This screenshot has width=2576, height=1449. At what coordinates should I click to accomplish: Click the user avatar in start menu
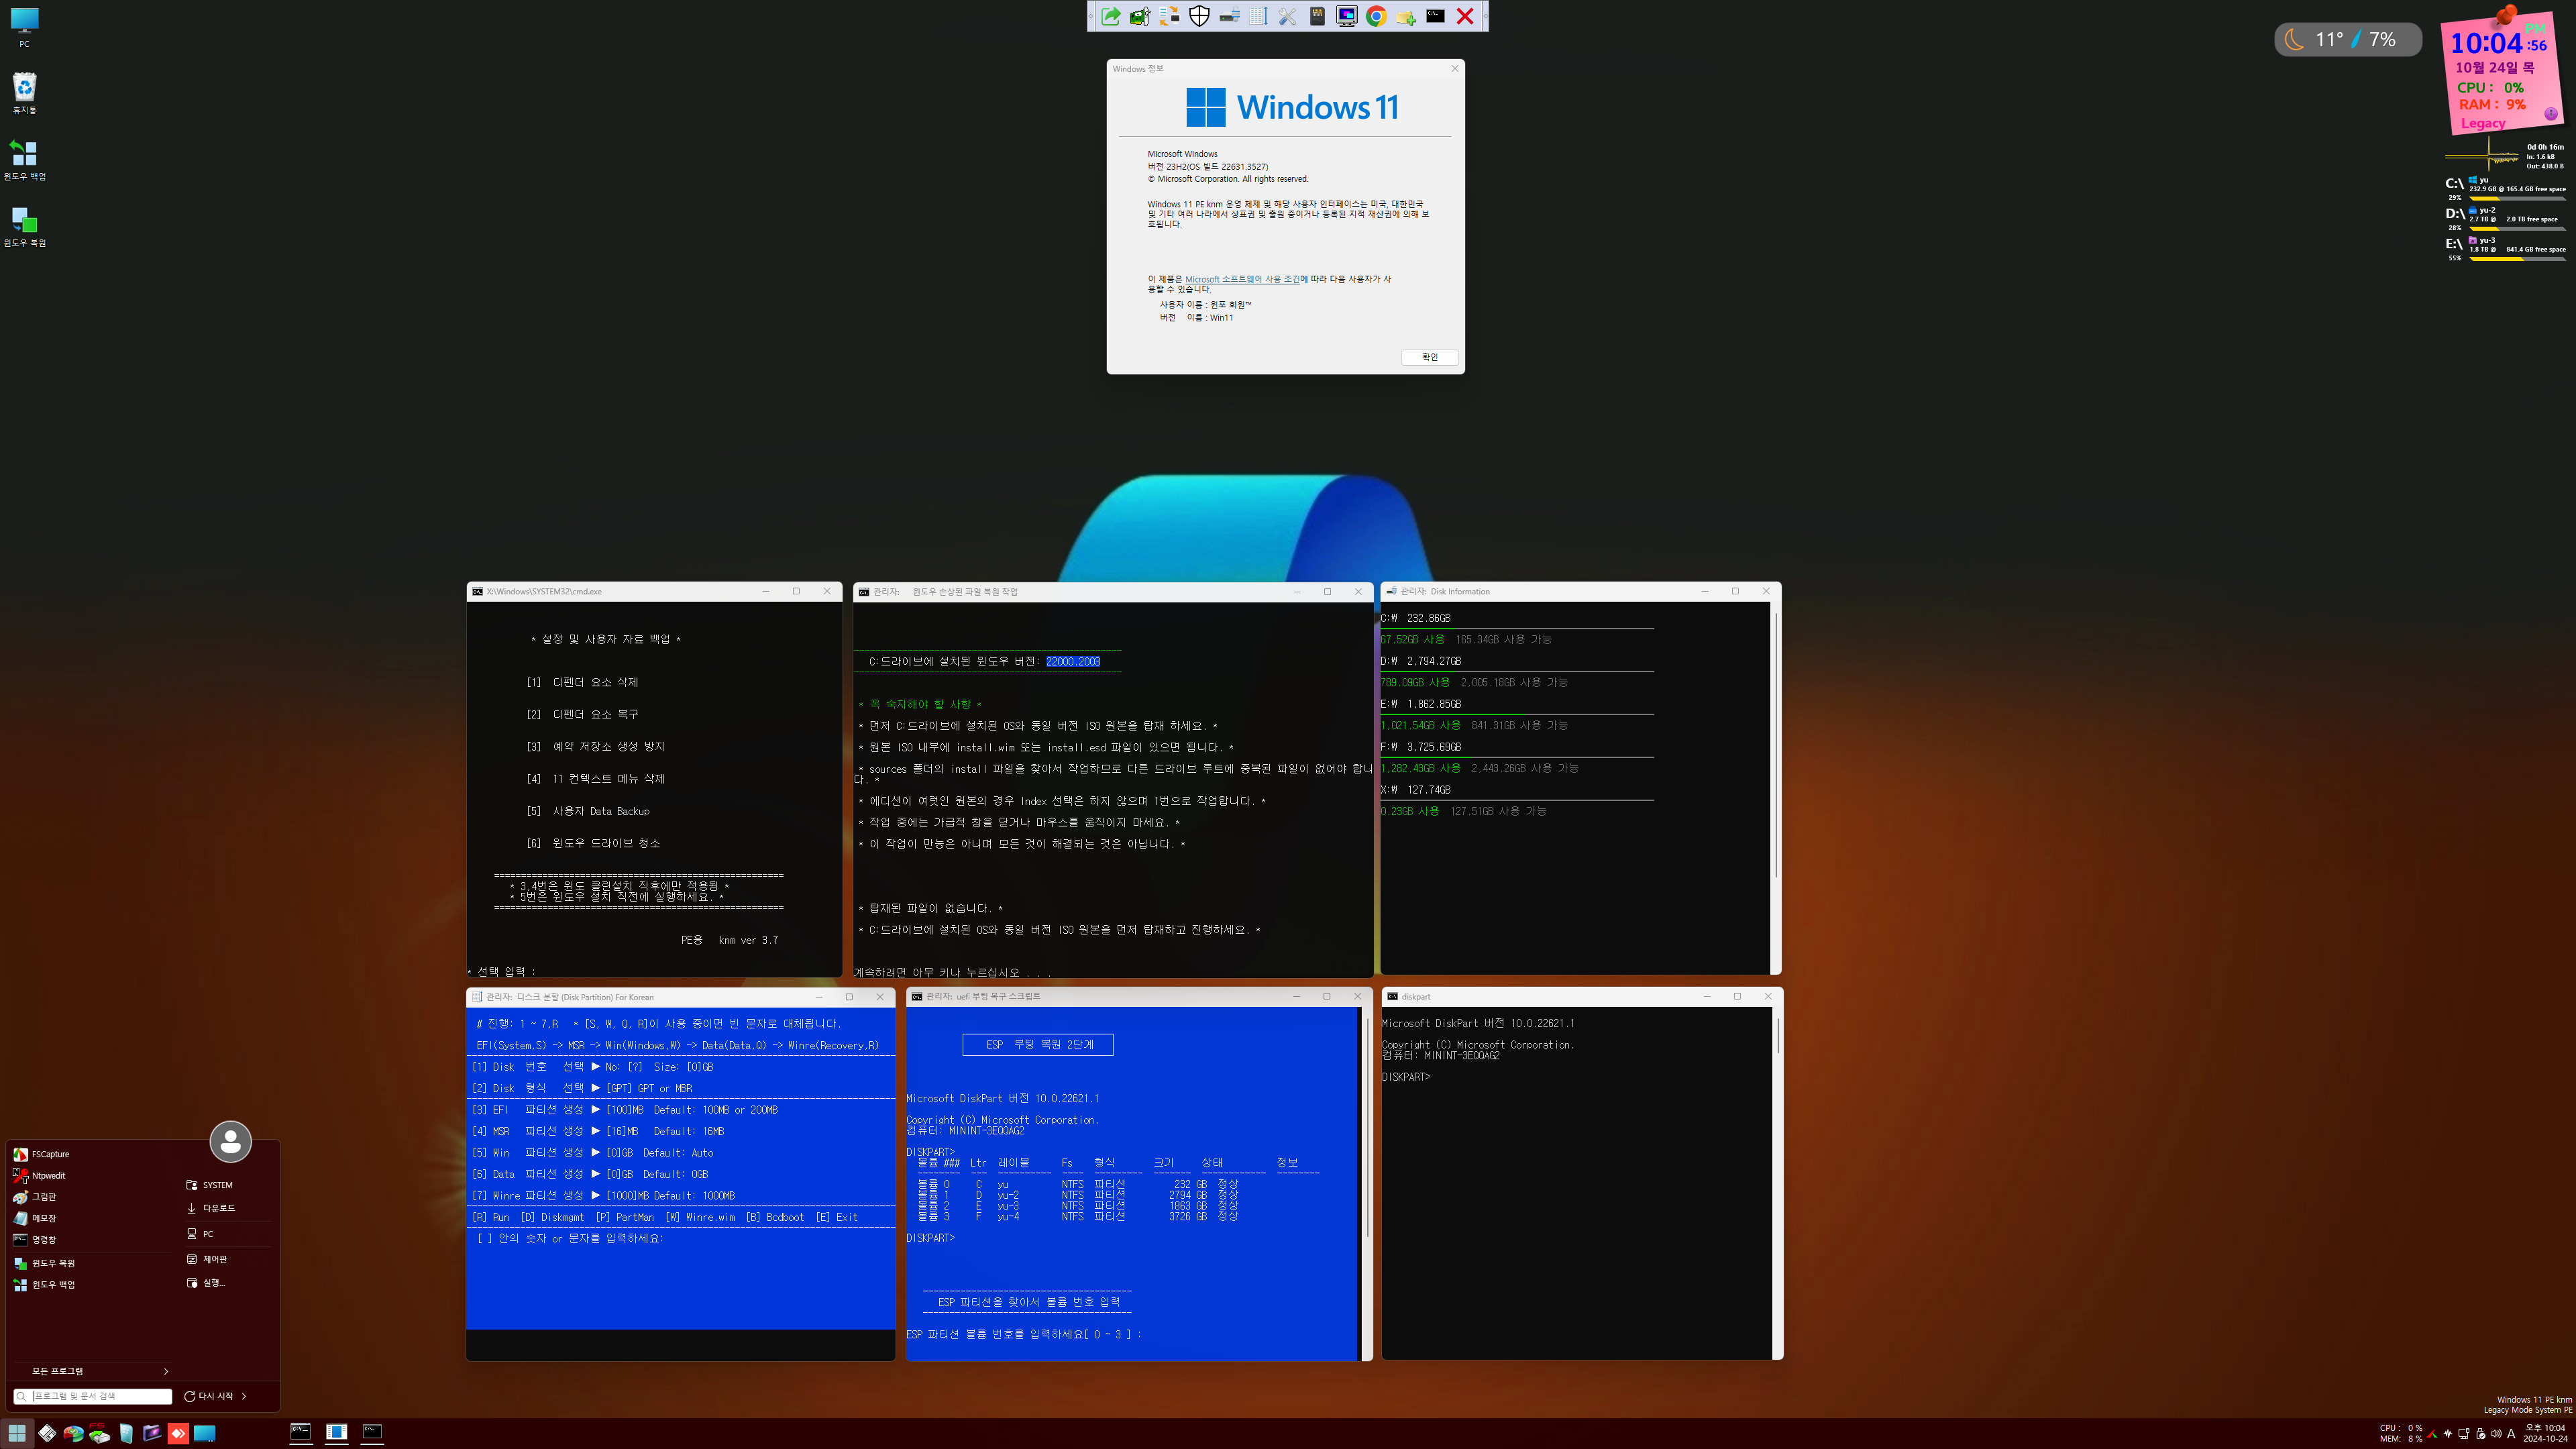231,1141
